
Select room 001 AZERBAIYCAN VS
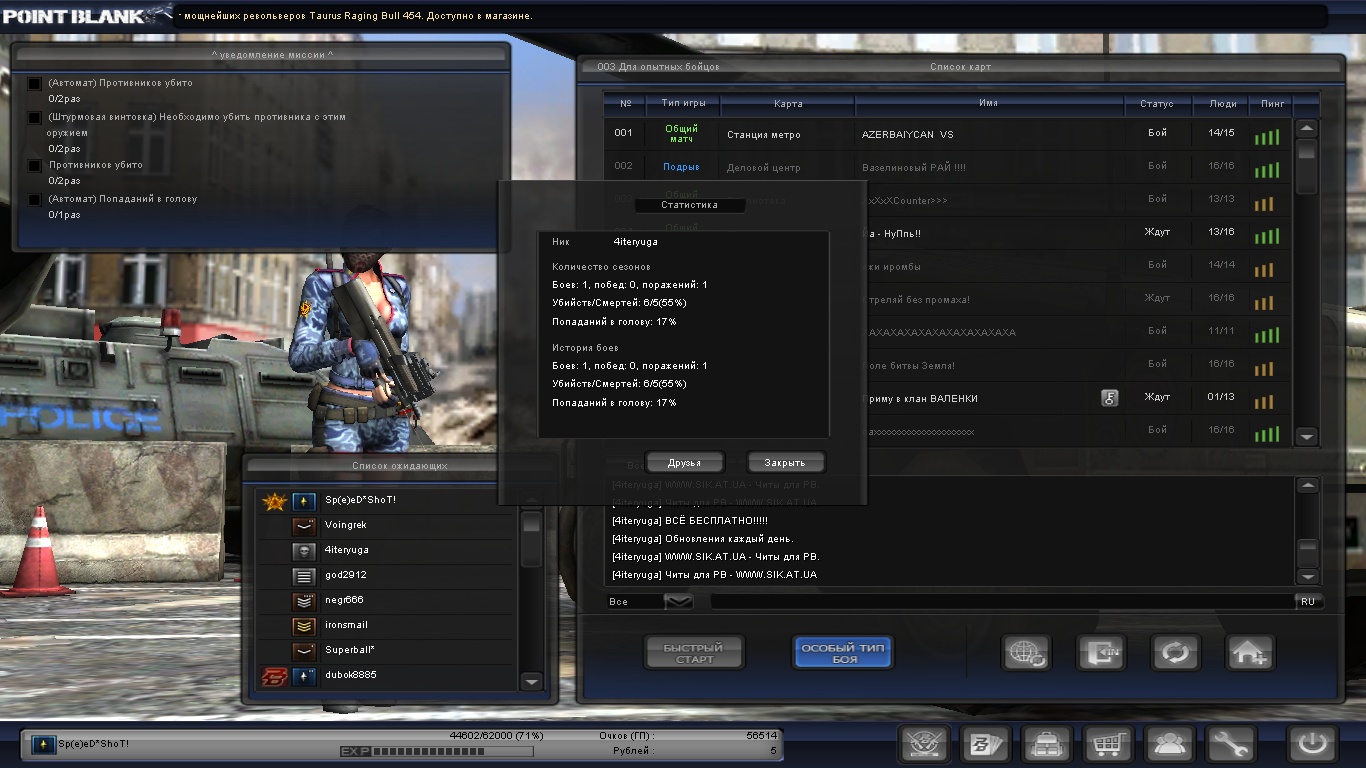point(948,134)
